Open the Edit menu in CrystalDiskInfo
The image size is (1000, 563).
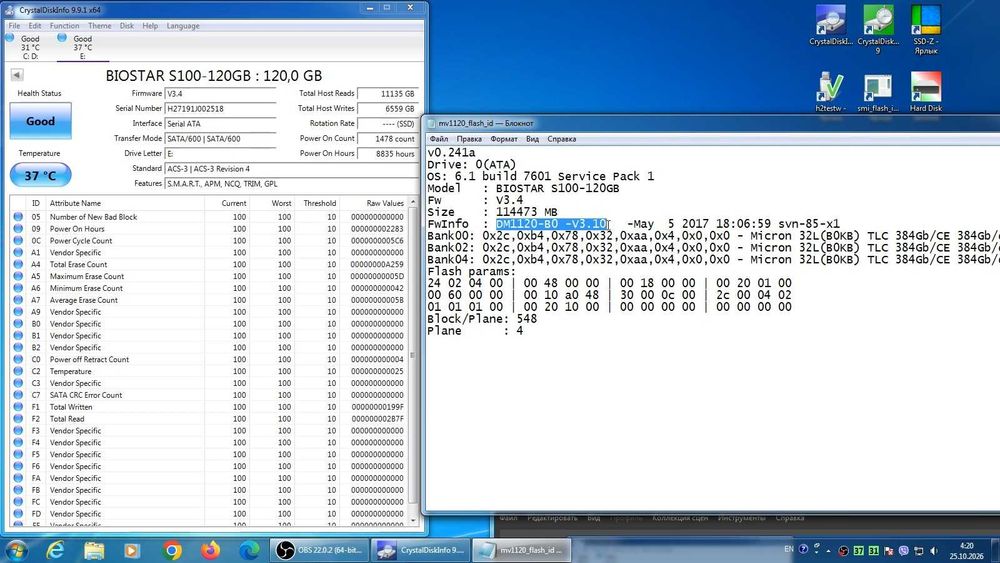[x=34, y=26]
